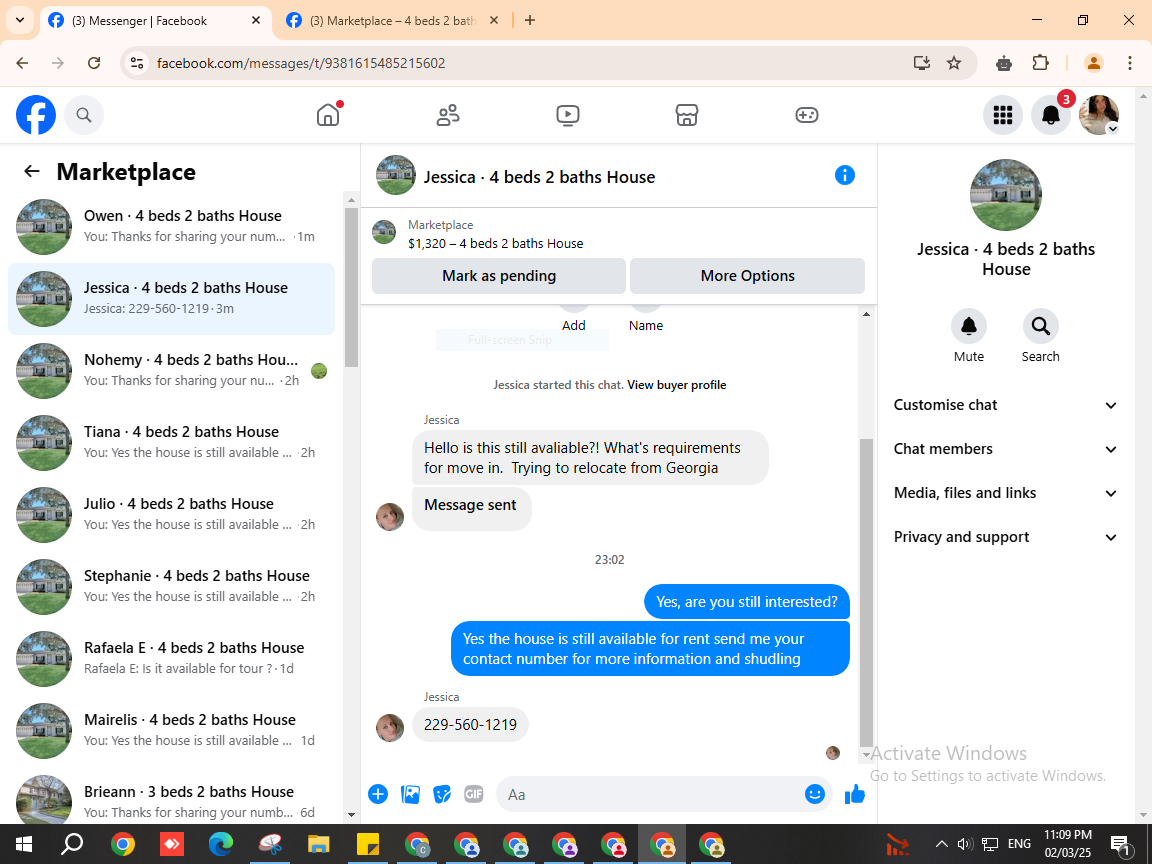Open View buyer profile link
The height and width of the screenshot is (864, 1152).
click(677, 385)
